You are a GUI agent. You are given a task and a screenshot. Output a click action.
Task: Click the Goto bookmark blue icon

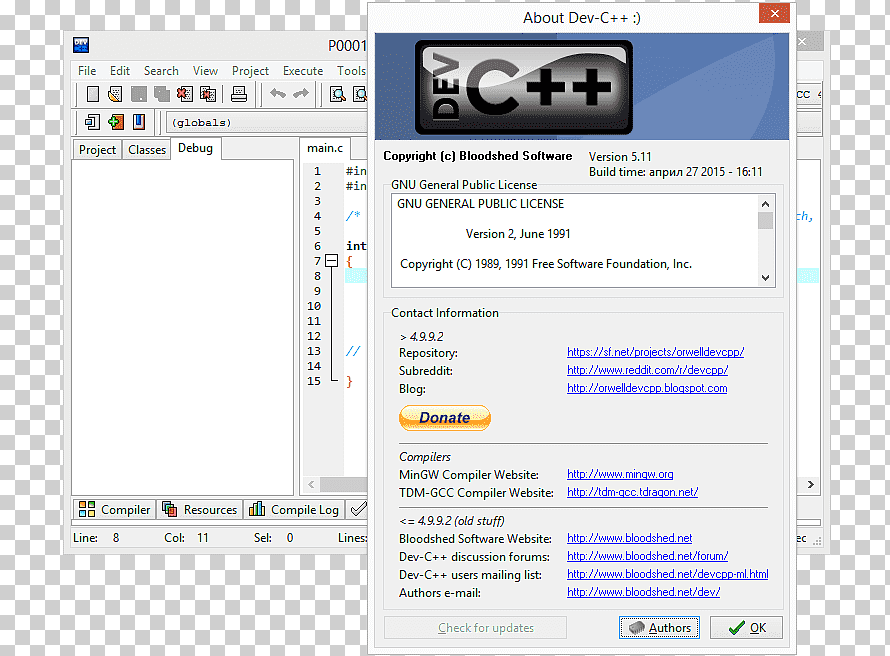pyautogui.click(x=138, y=121)
